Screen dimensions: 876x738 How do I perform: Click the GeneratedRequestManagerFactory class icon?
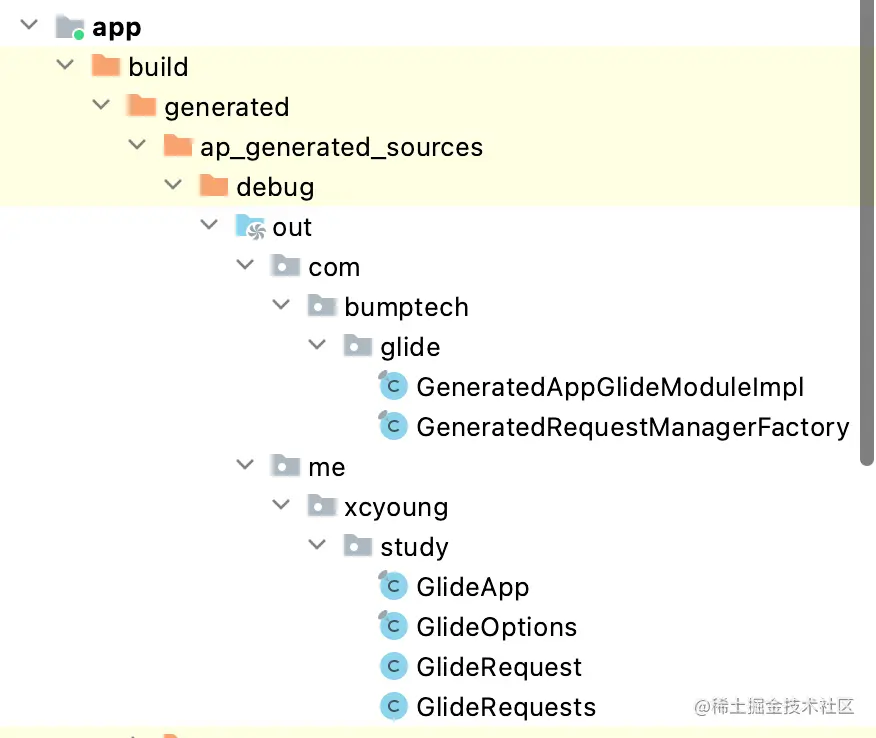[393, 426]
